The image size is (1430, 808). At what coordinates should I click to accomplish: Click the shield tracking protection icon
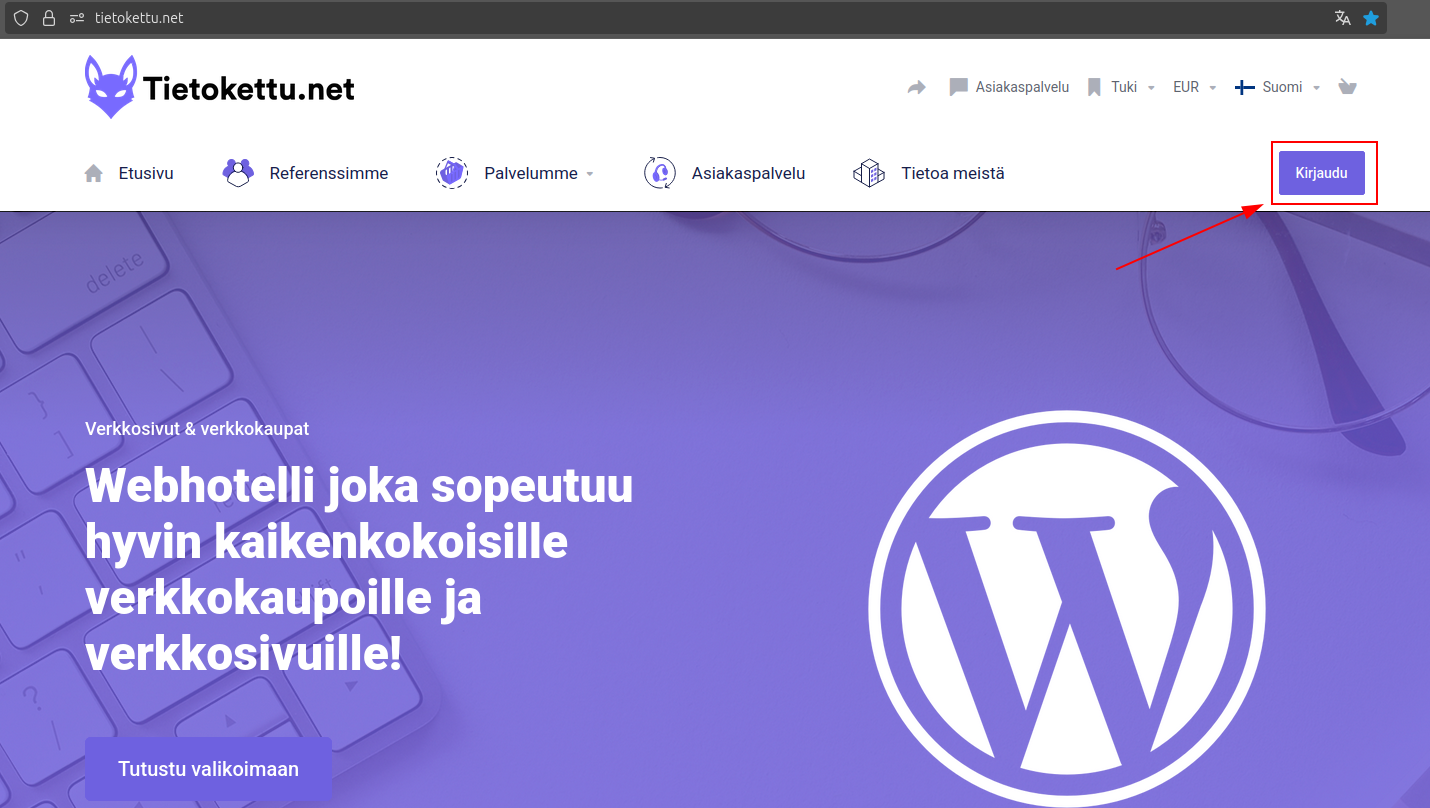(20, 18)
